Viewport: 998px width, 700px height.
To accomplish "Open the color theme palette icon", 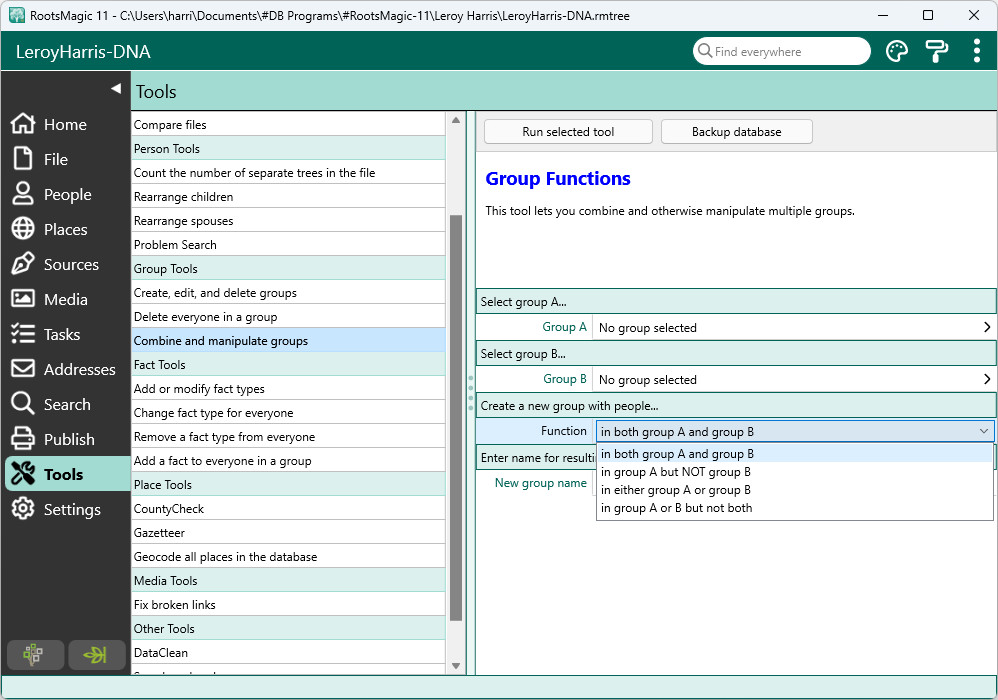I will click(x=897, y=52).
